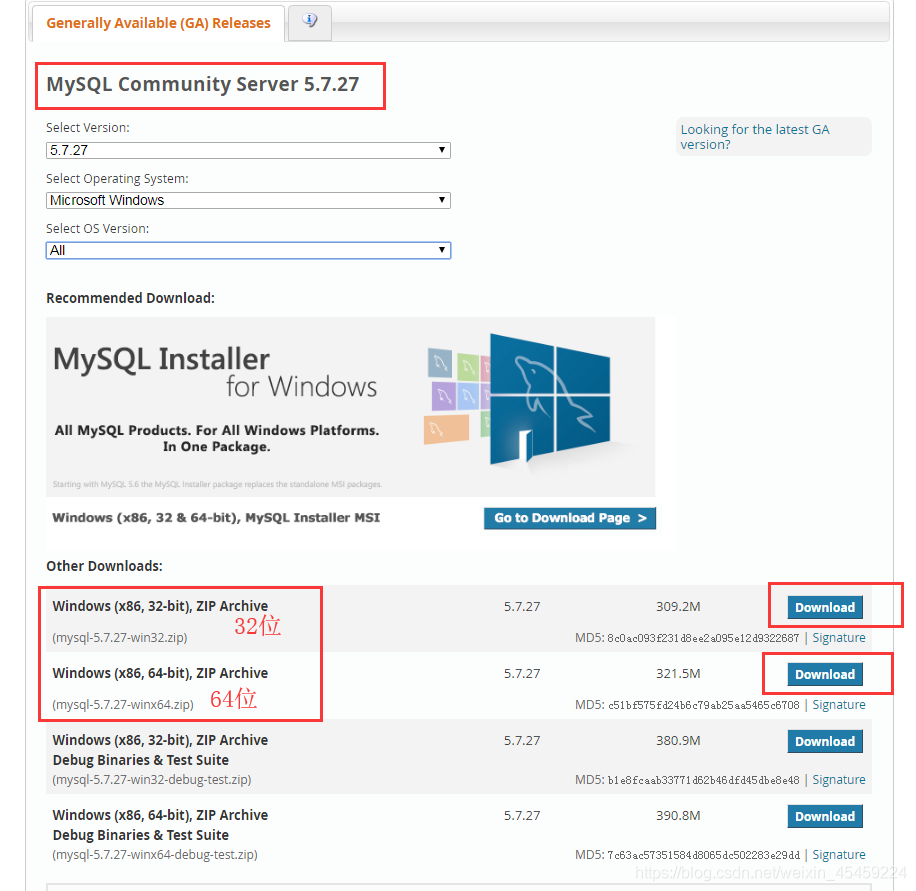916x891 pixels.
Task: Open Signature link for win32 ZIP archive
Action: click(839, 638)
